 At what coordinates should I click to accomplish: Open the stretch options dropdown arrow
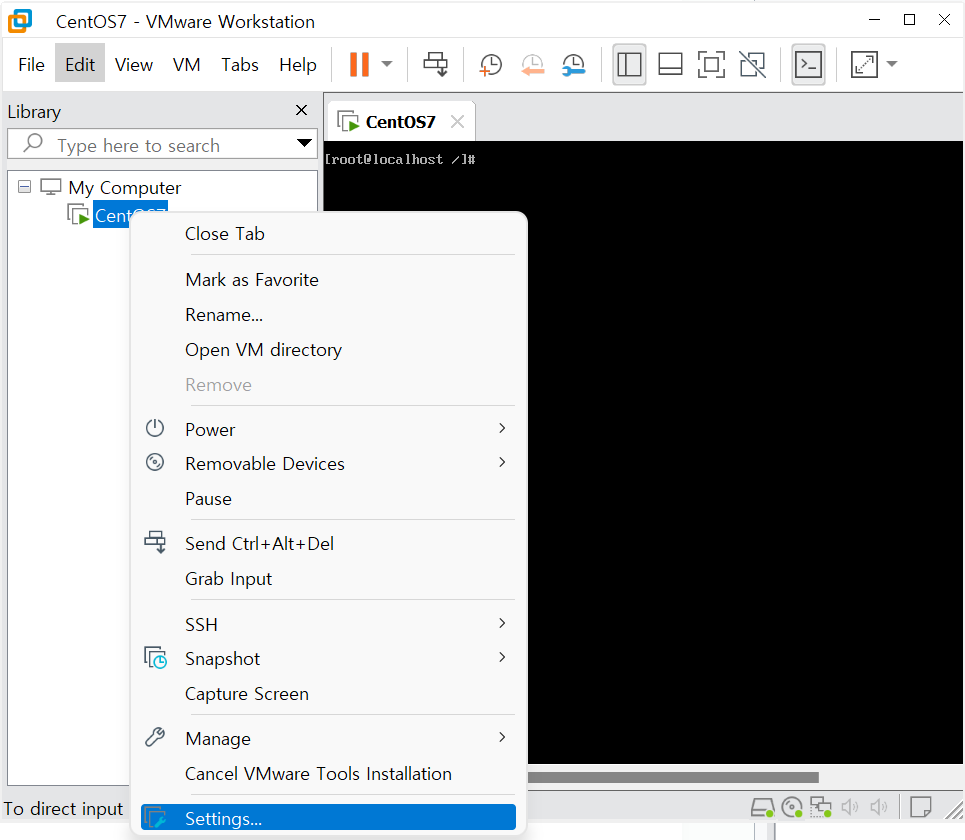coord(892,64)
